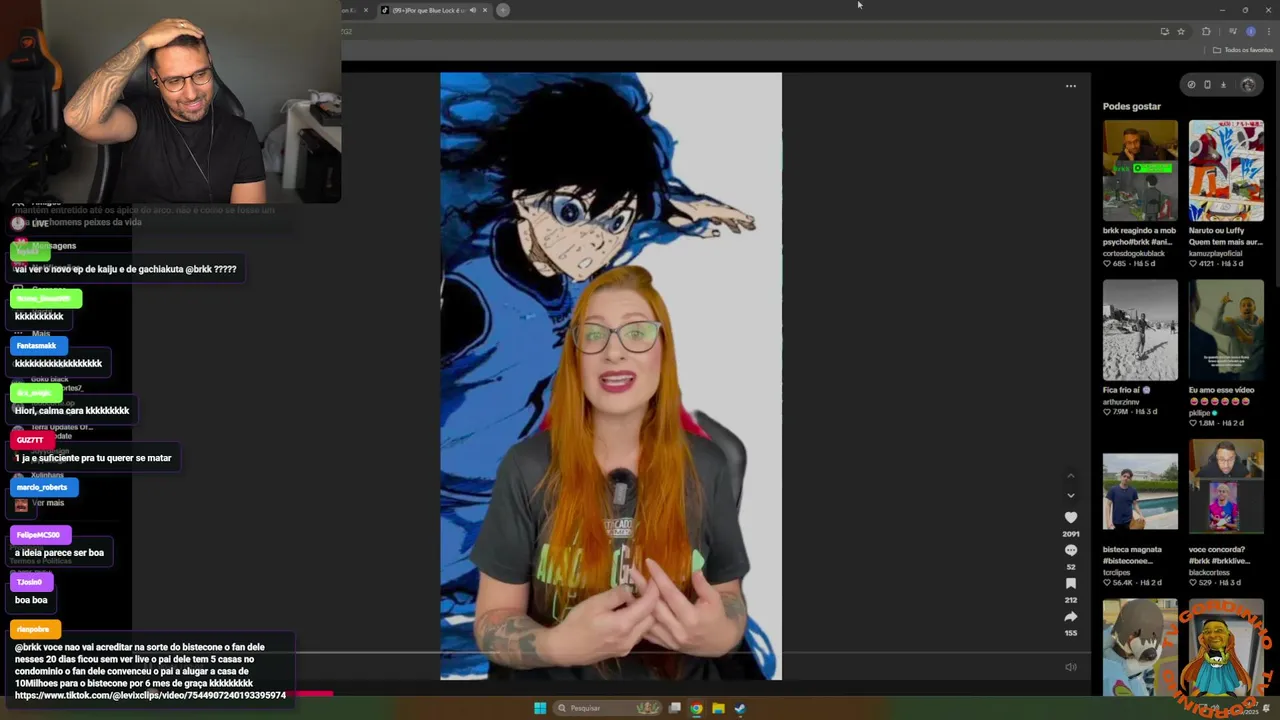Select caption 'Naruto ou Luffy Quem tem mais'
This screenshot has height=720, width=1280.
[1226, 236]
